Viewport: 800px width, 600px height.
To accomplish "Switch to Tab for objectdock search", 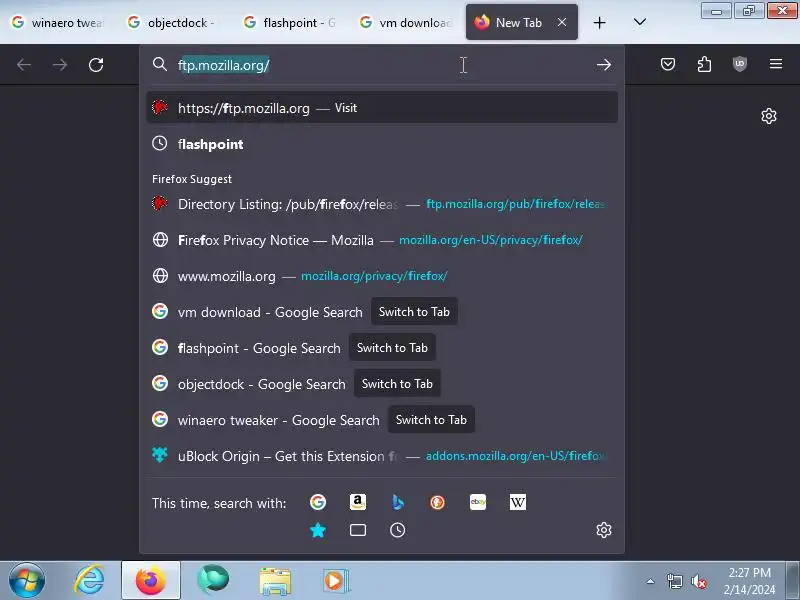I will pyautogui.click(x=397, y=384).
